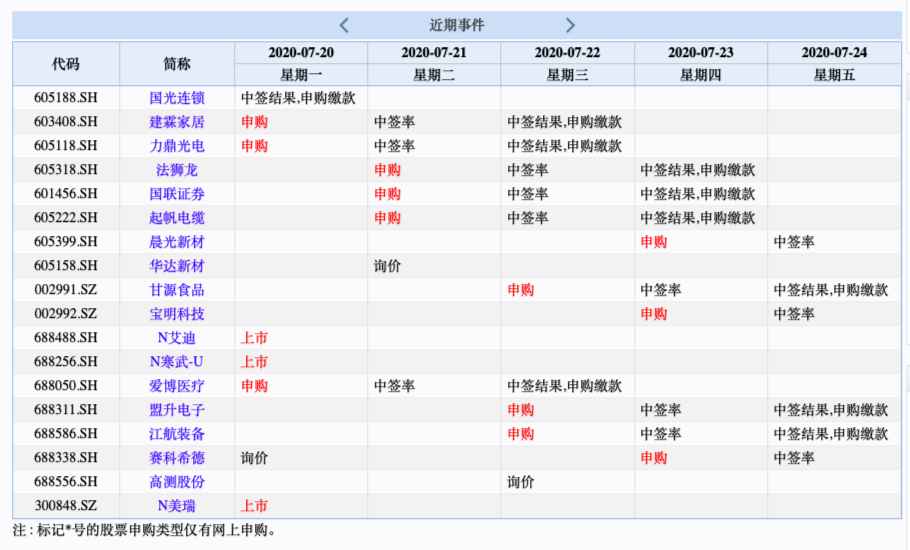Open stock link 国联证券

[x=177, y=194]
